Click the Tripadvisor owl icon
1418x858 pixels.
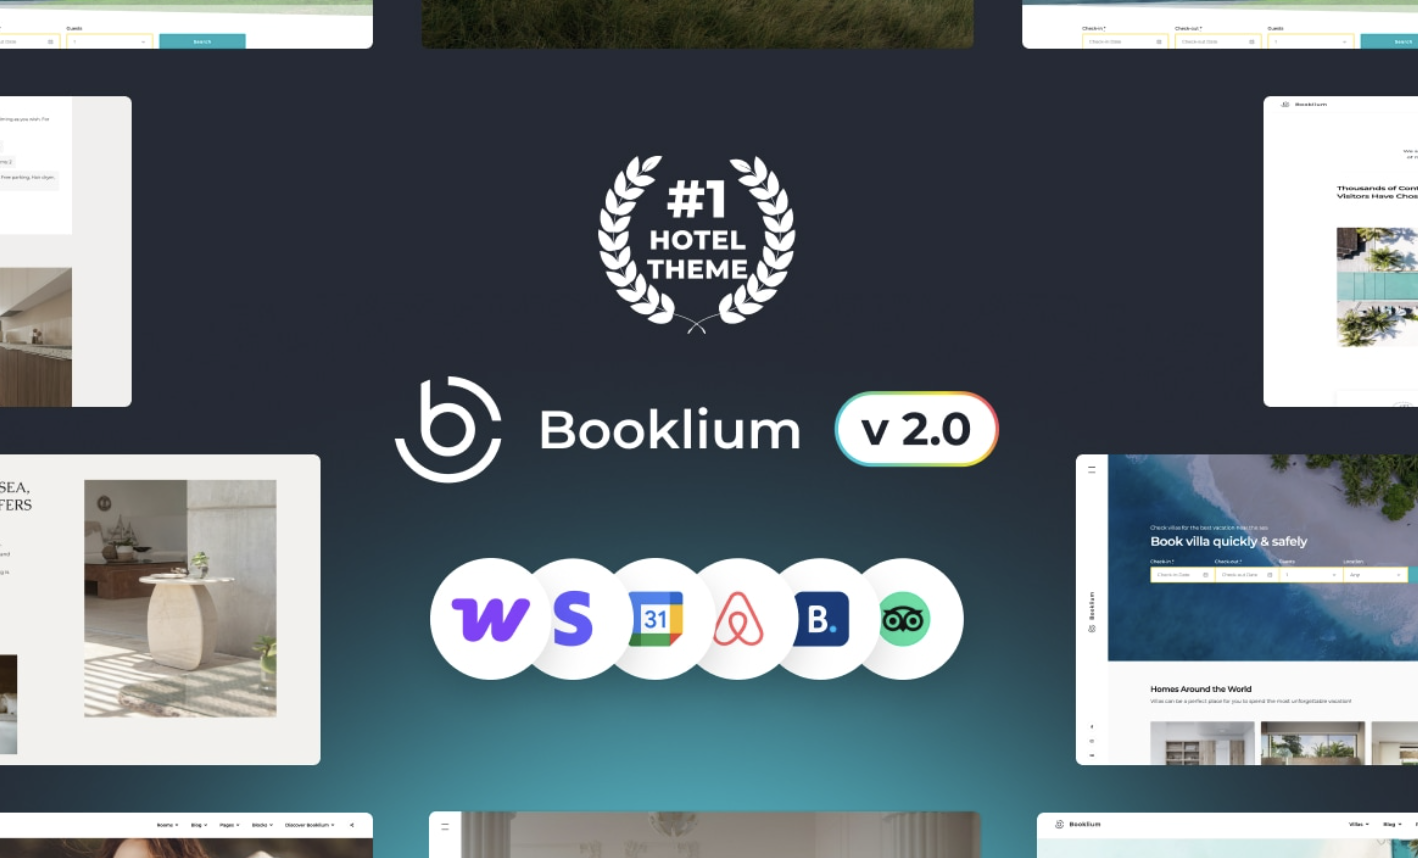click(x=905, y=619)
